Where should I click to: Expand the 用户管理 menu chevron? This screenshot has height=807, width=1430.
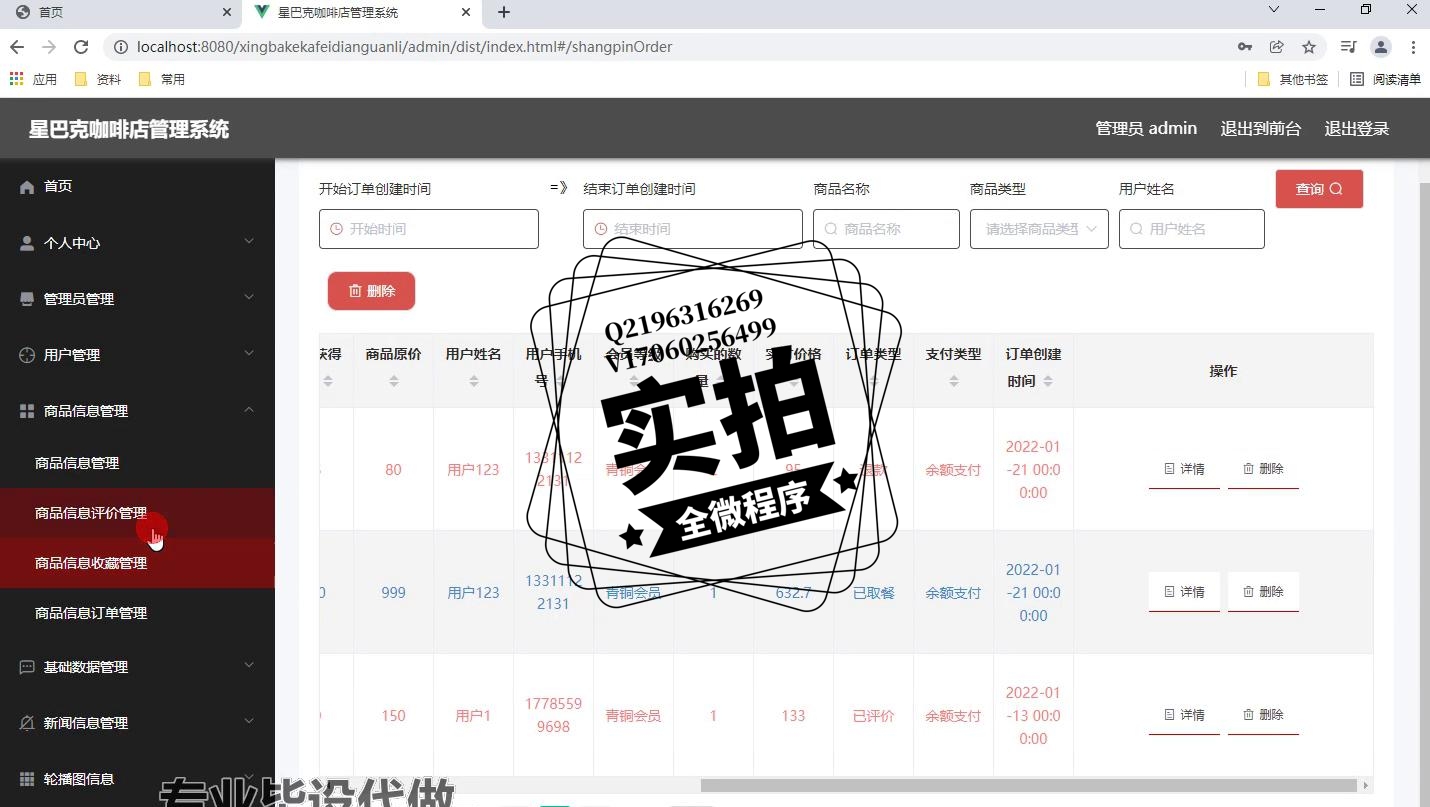(x=249, y=354)
